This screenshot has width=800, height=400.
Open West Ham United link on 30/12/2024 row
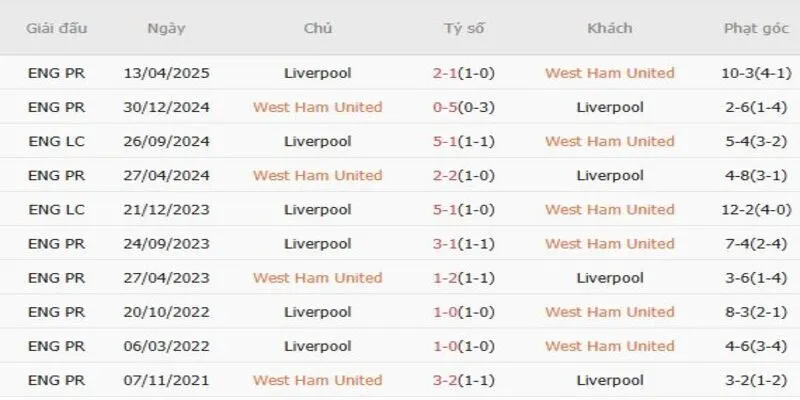tap(317, 107)
